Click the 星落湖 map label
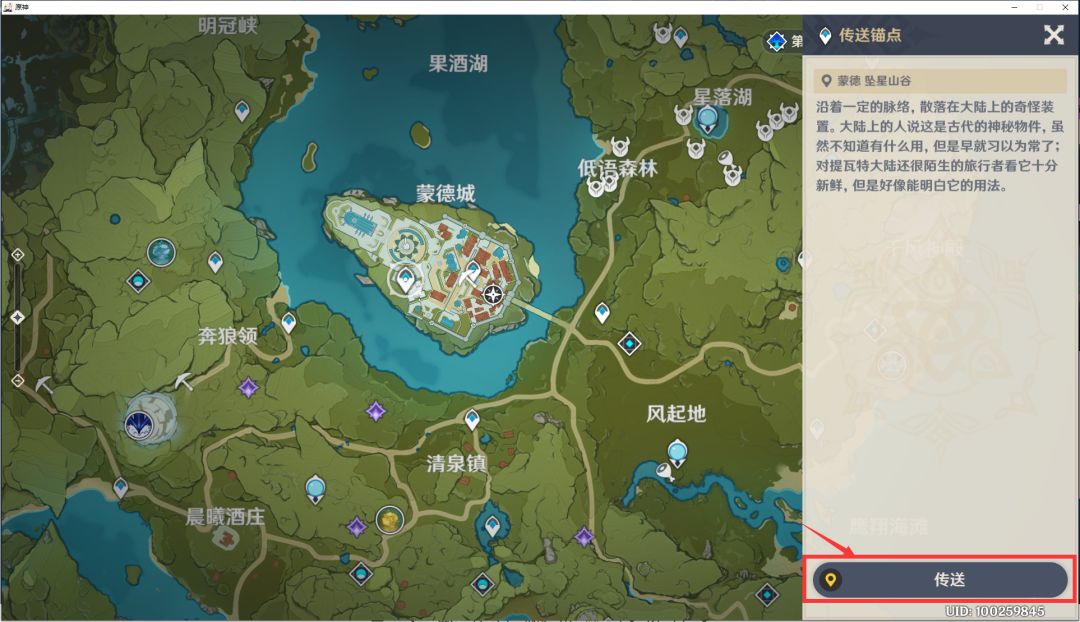1080x622 pixels. click(x=723, y=96)
